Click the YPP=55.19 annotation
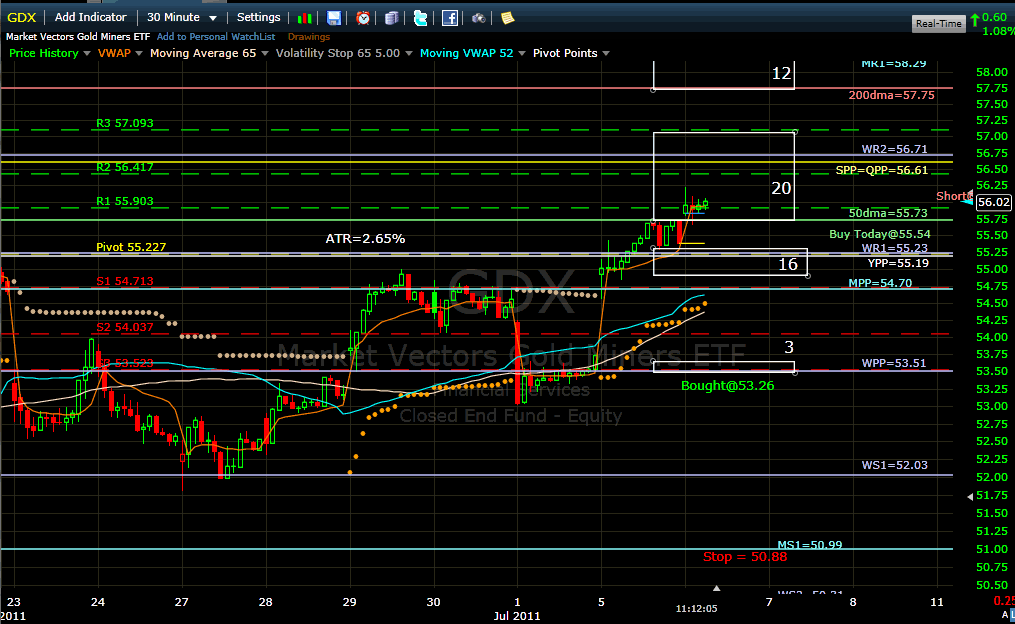Viewport: 1015px width, 624px height. 898,263
